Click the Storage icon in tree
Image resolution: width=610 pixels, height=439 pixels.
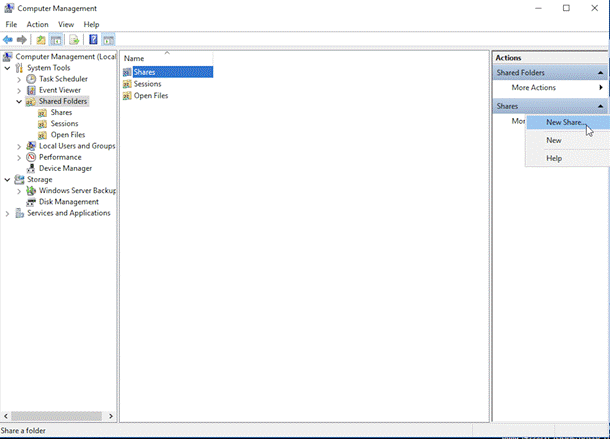click(19, 179)
